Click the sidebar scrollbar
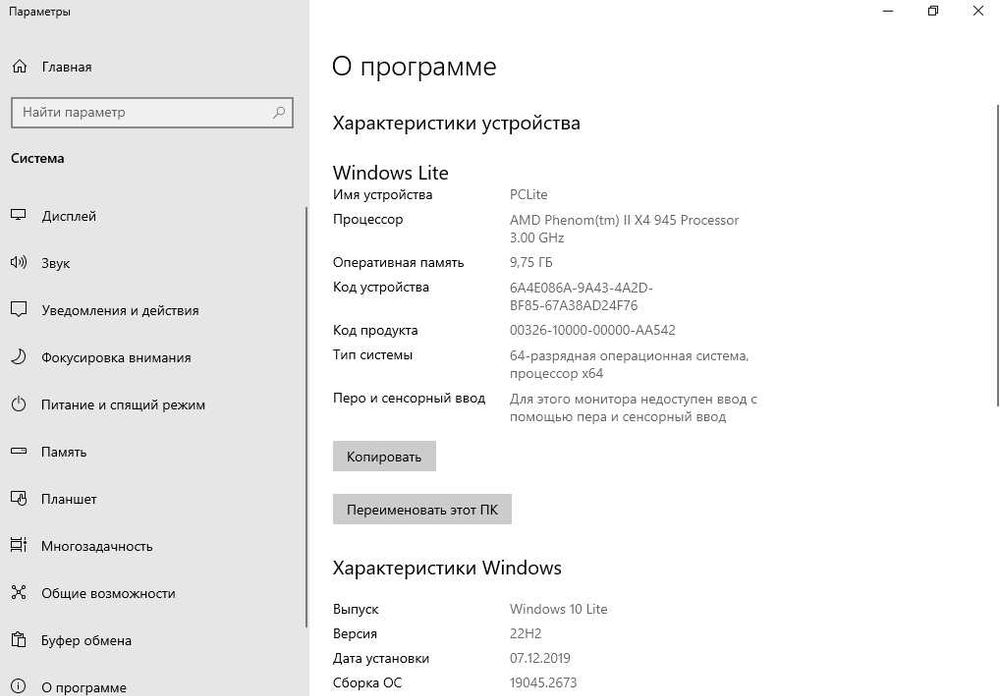 click(306, 418)
